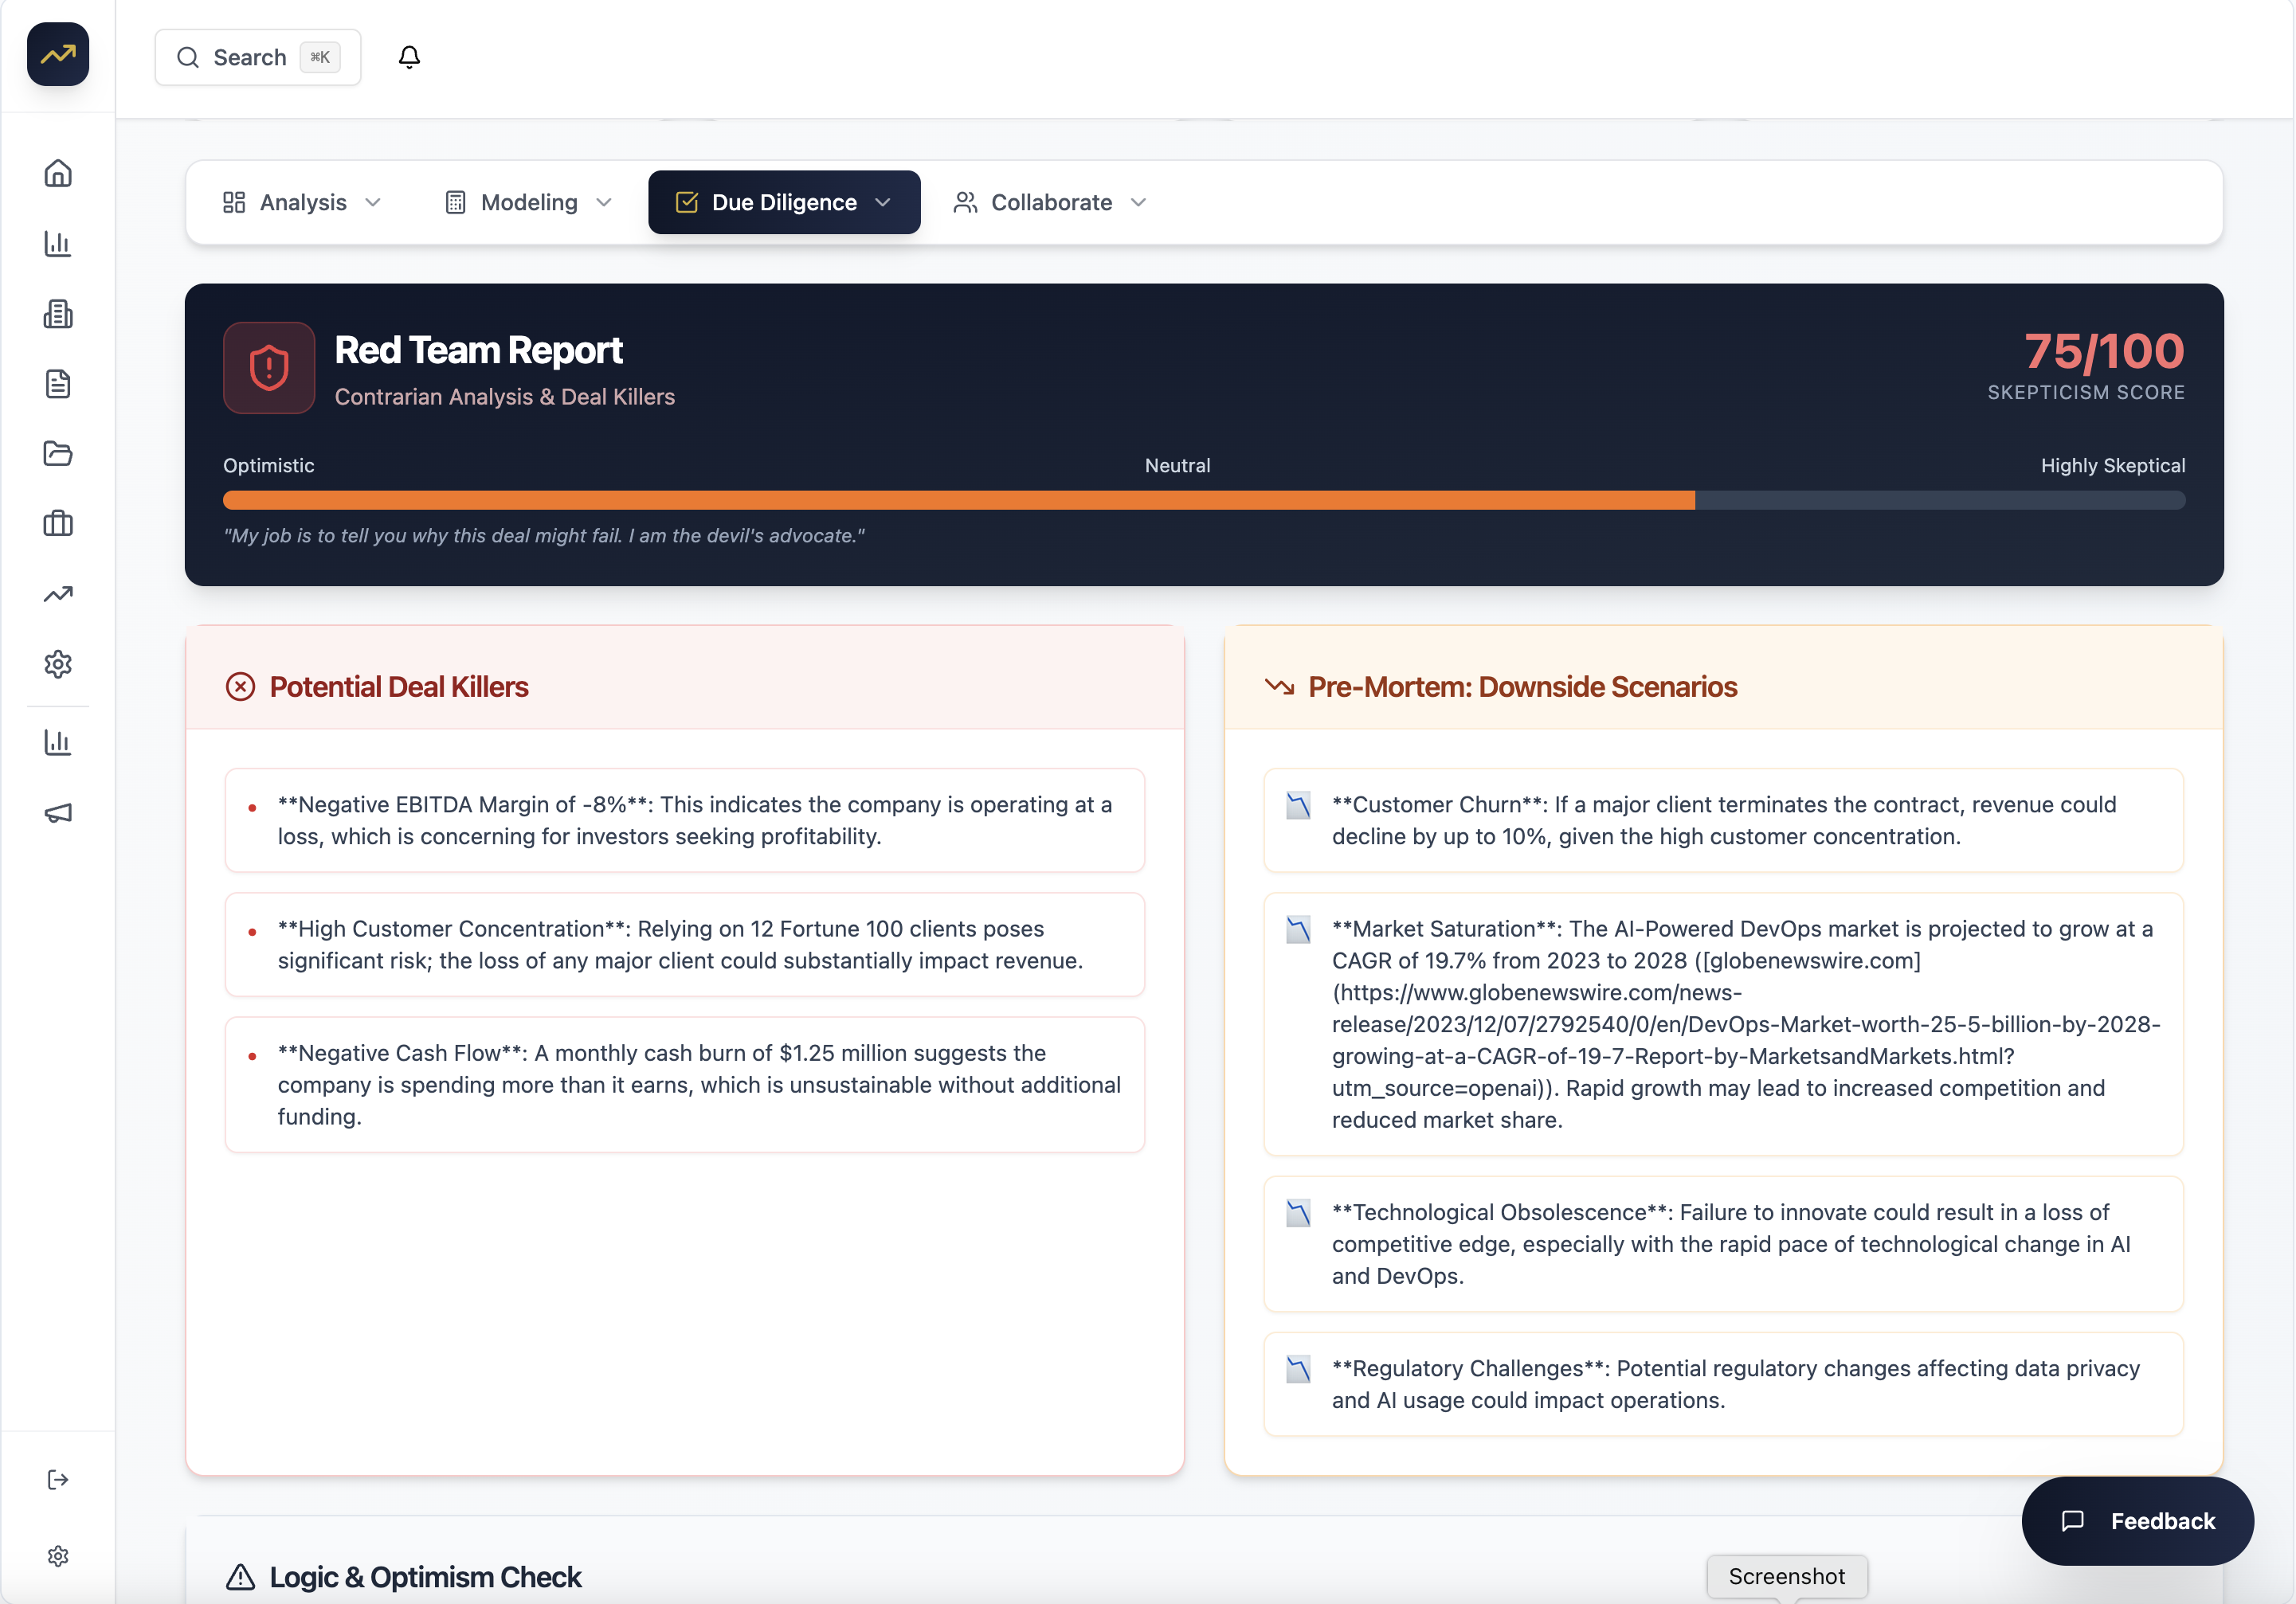Select the trending-up market icon
Viewport: 2296px width, 1604px height.
tap(58, 594)
